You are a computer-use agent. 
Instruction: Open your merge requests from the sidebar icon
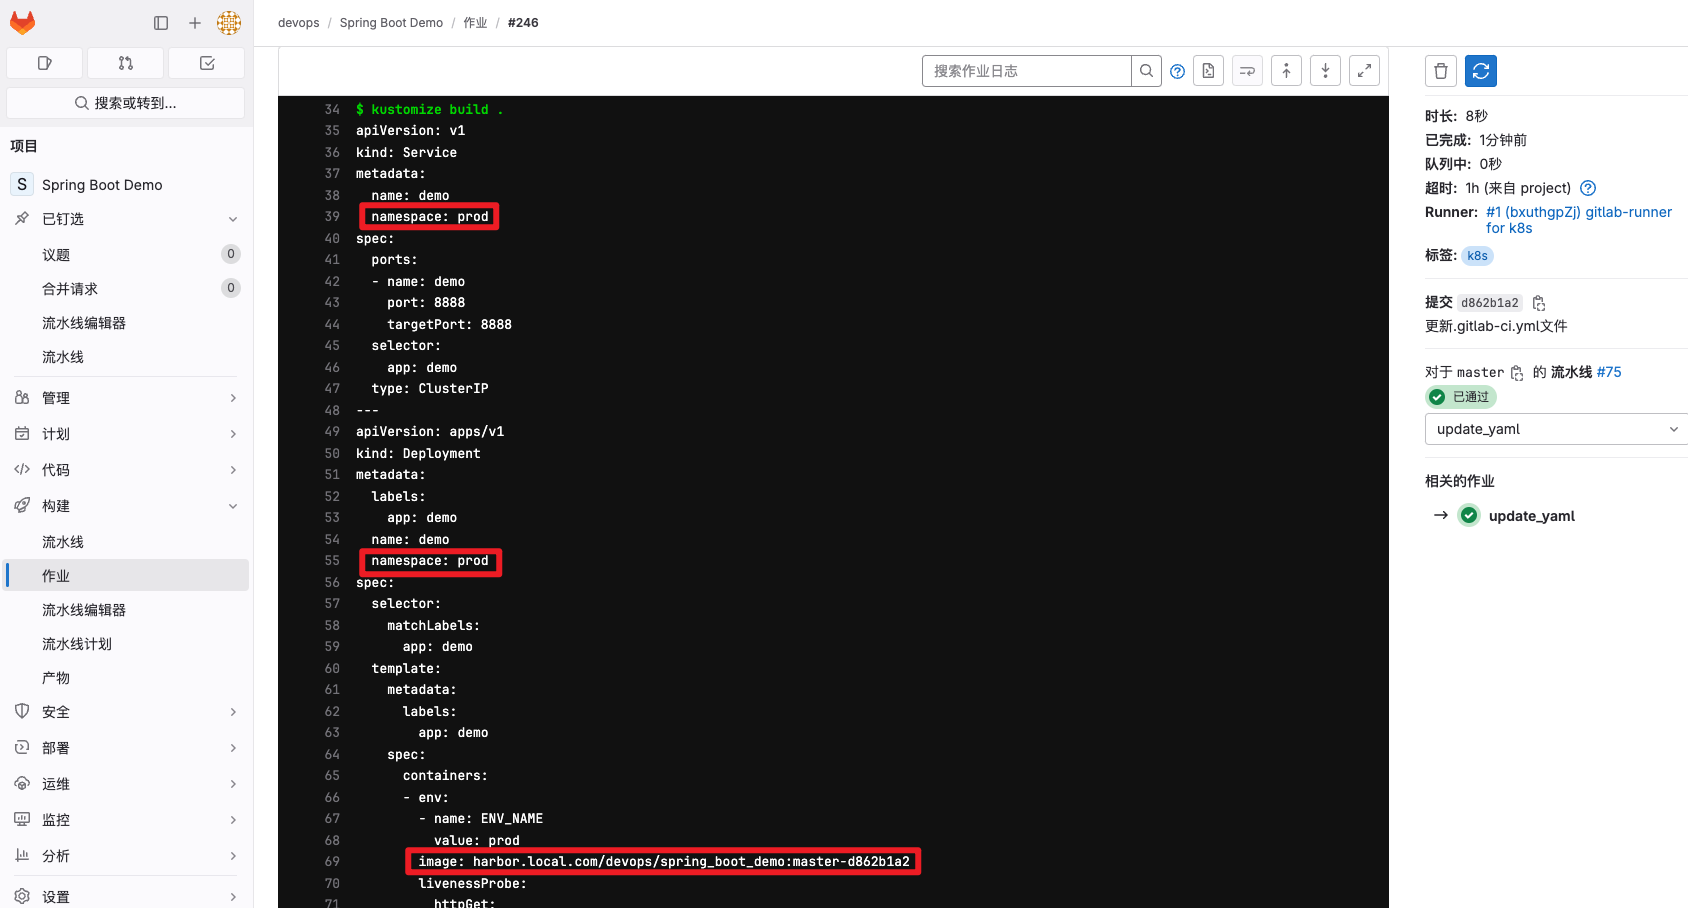point(125,62)
